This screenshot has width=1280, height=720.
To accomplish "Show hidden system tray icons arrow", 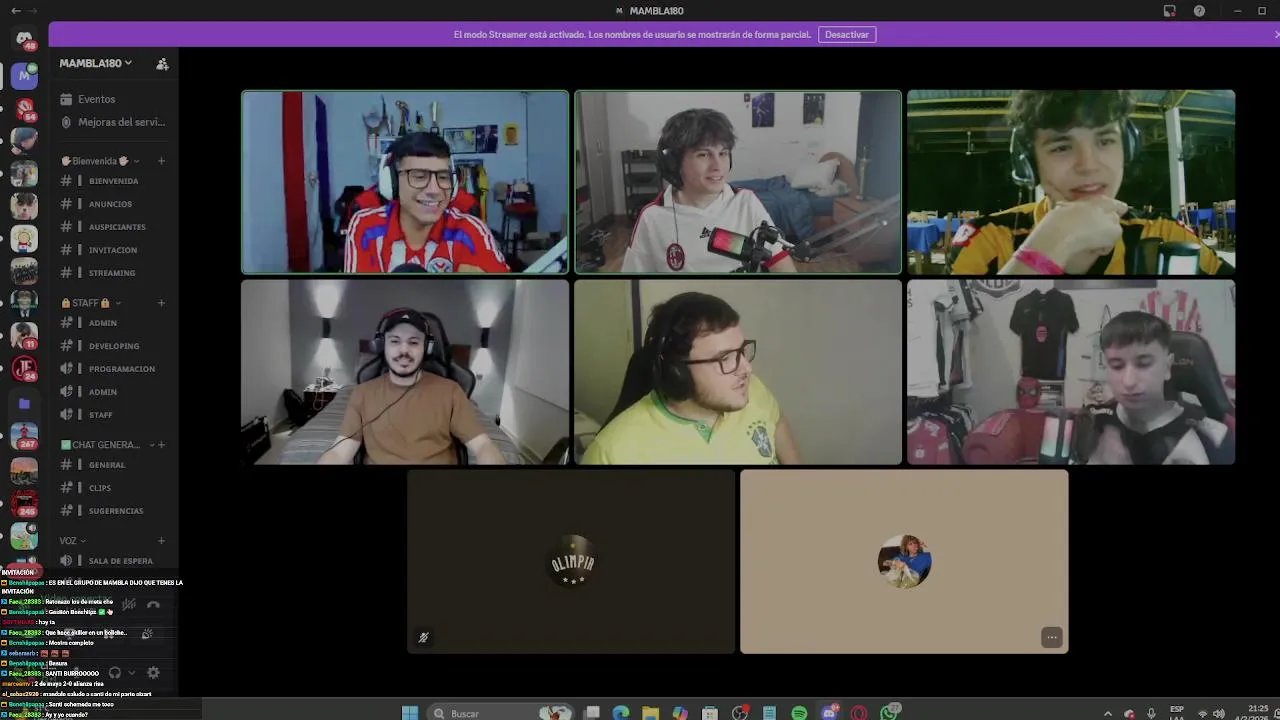I will [x=1107, y=713].
